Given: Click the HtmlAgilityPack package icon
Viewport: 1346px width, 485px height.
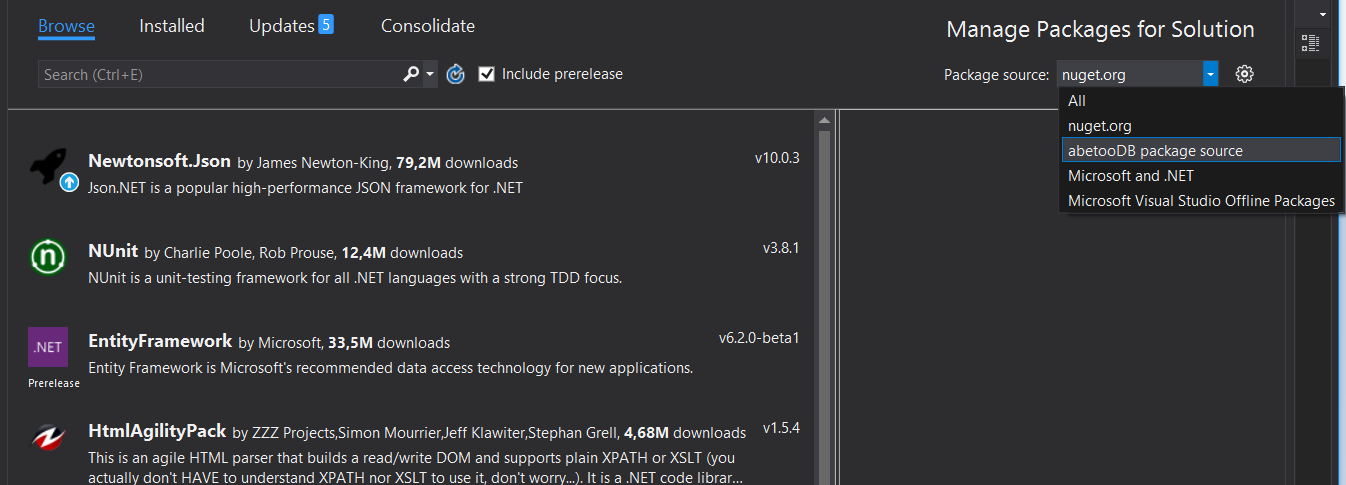Looking at the screenshot, I should [47, 439].
